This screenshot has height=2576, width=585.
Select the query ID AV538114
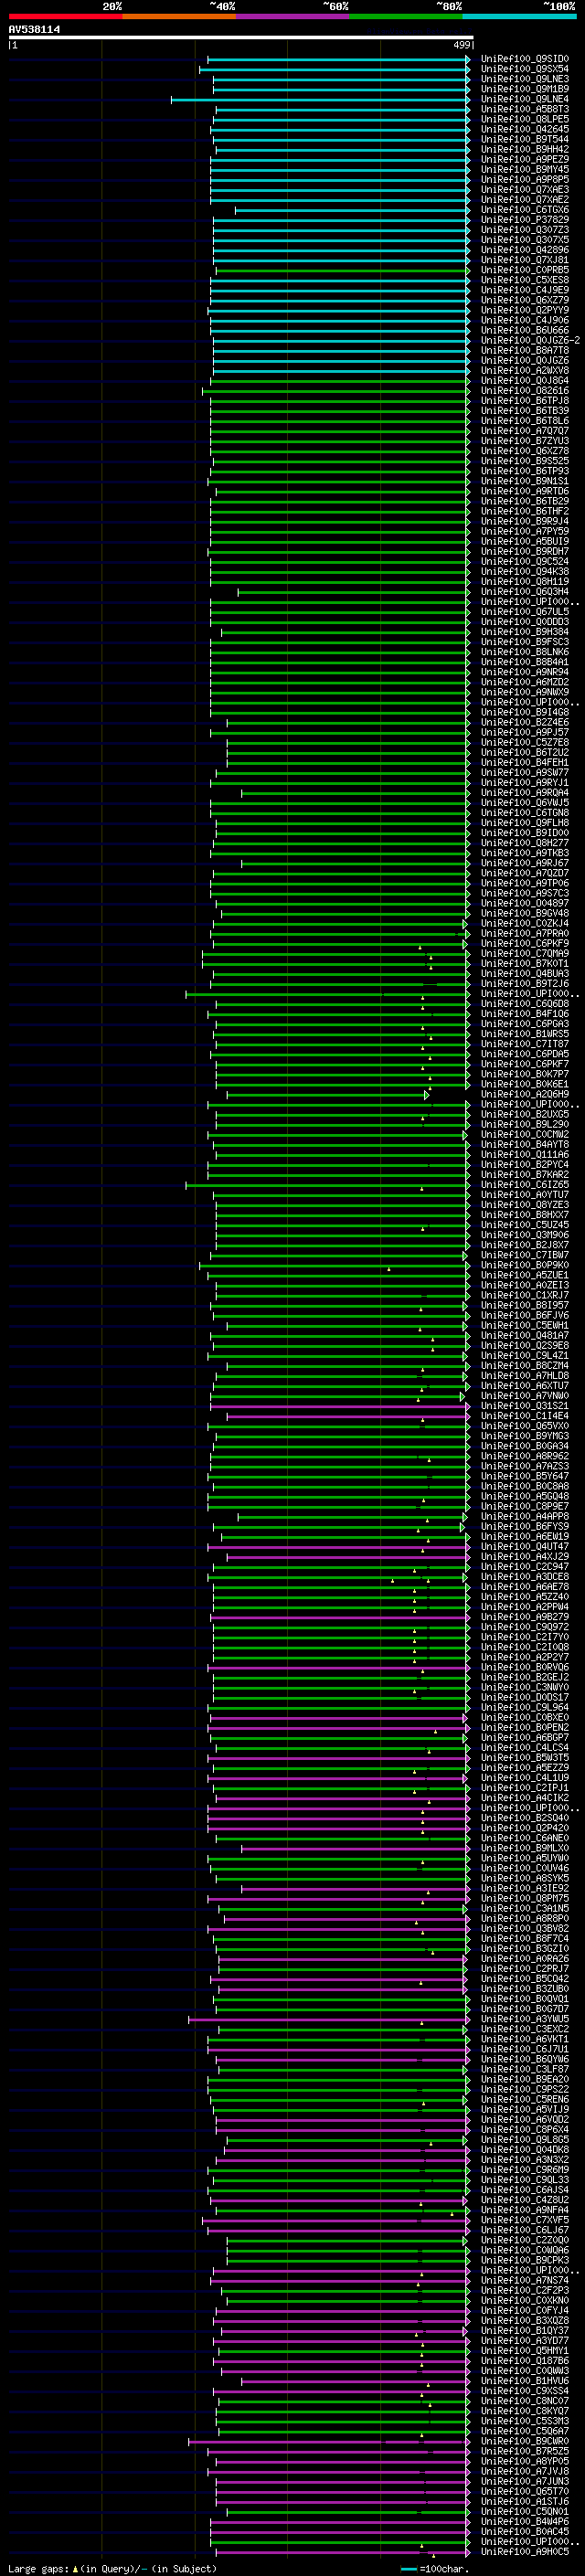pos(34,30)
